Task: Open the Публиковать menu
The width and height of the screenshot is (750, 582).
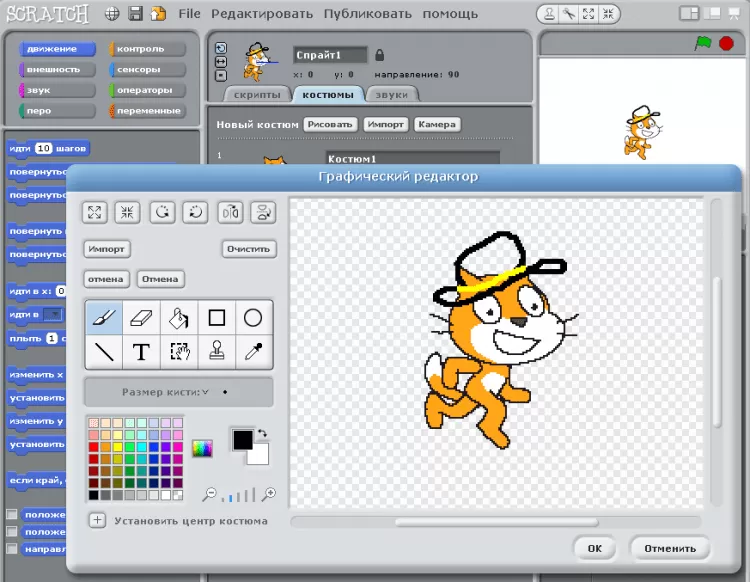Action: click(368, 14)
